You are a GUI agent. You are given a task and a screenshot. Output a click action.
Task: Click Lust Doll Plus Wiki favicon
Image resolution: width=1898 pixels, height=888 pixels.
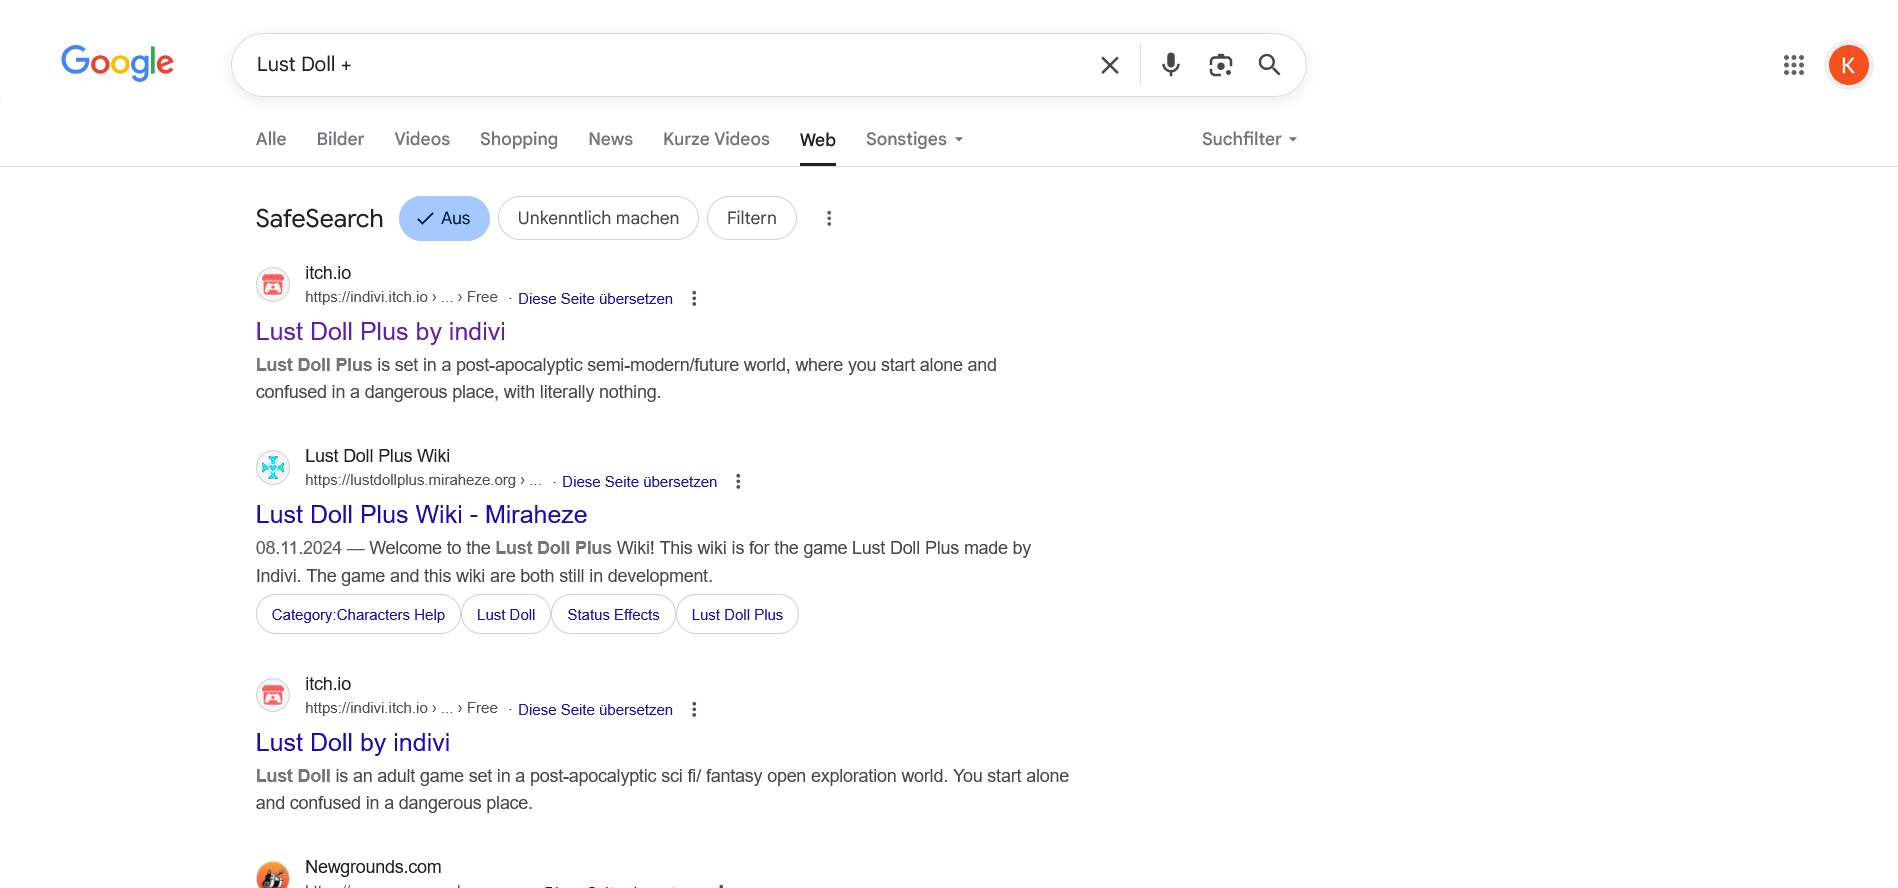(x=273, y=467)
